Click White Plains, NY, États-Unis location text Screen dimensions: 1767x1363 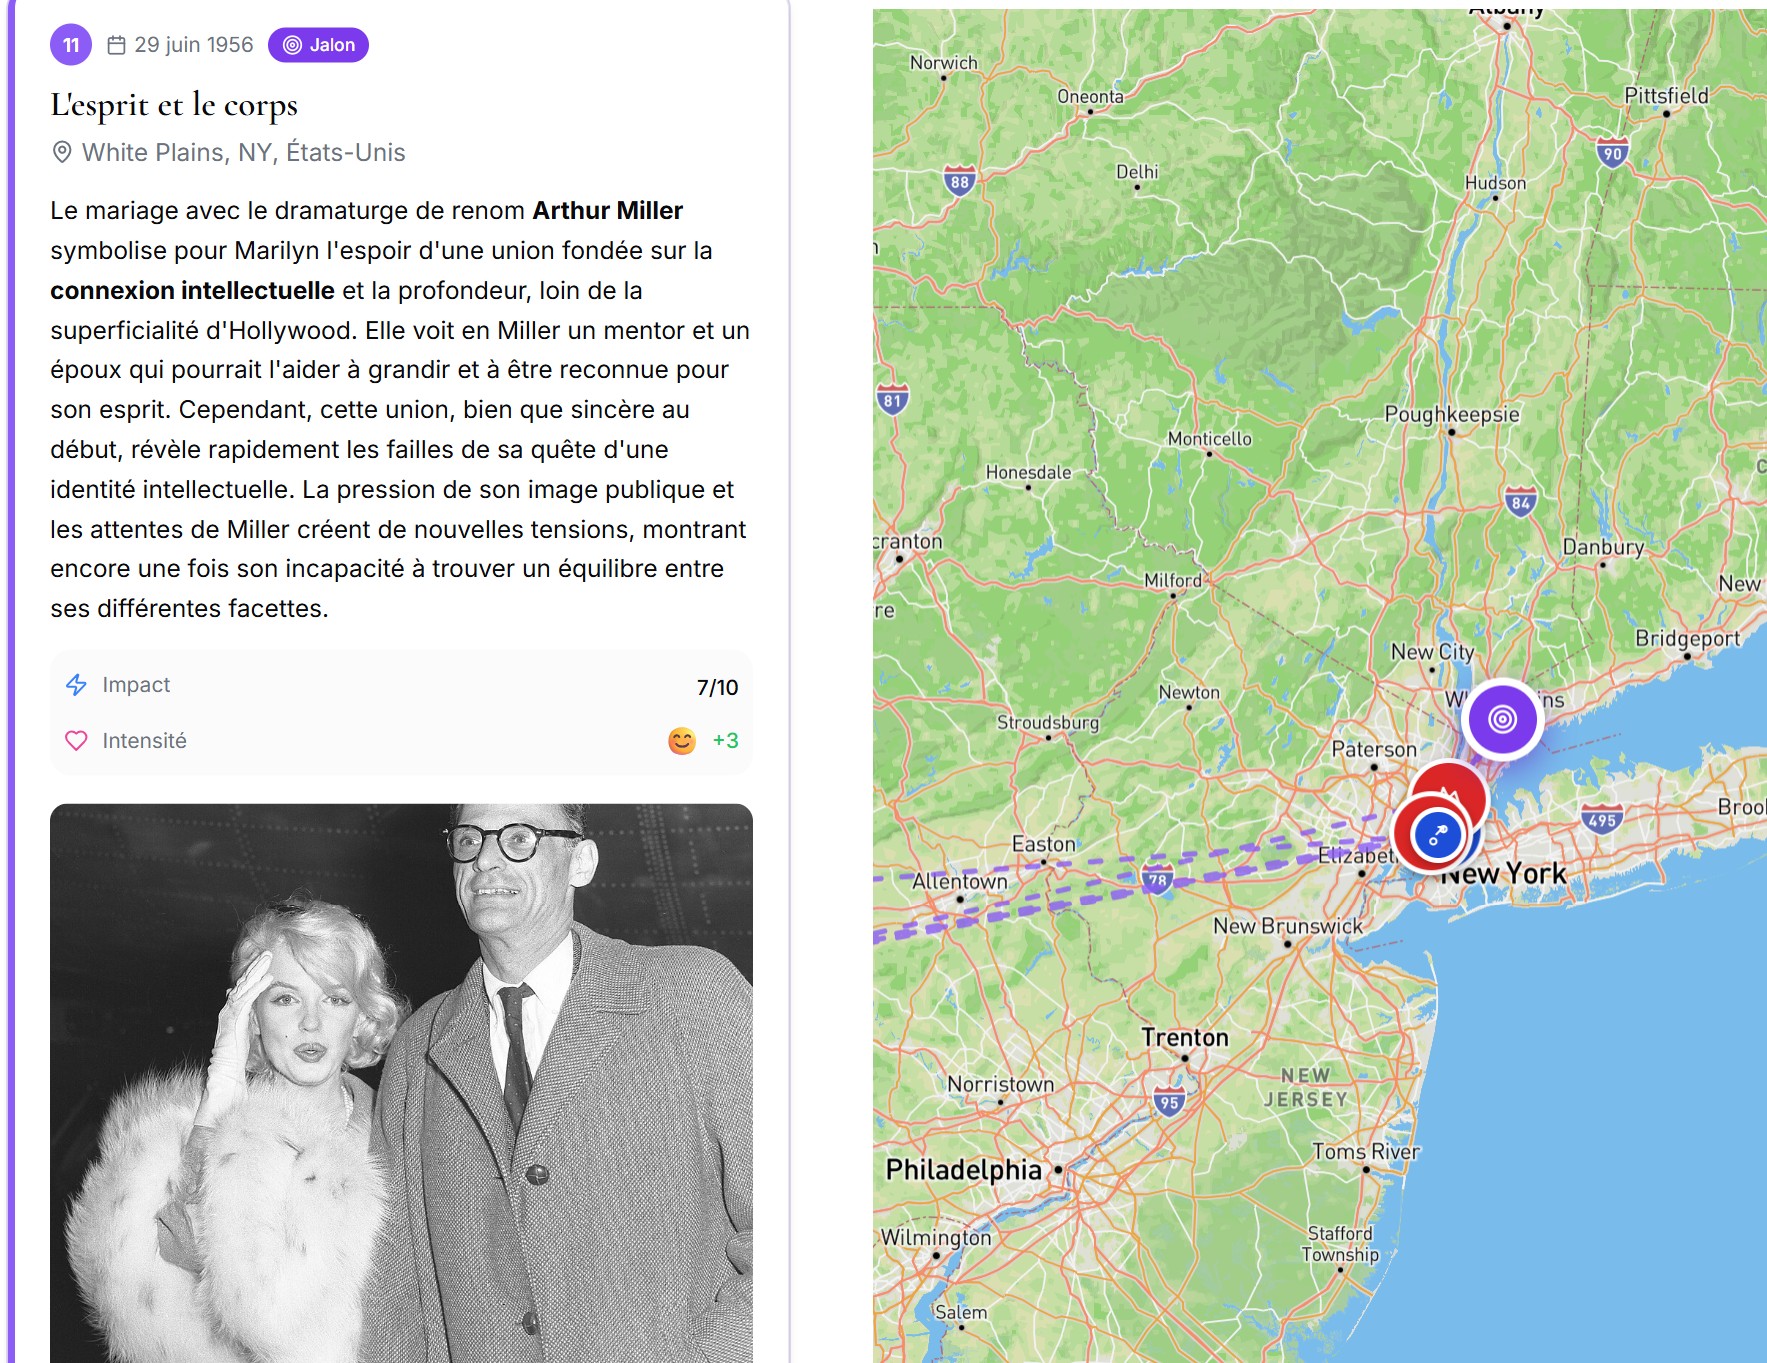[x=244, y=152]
